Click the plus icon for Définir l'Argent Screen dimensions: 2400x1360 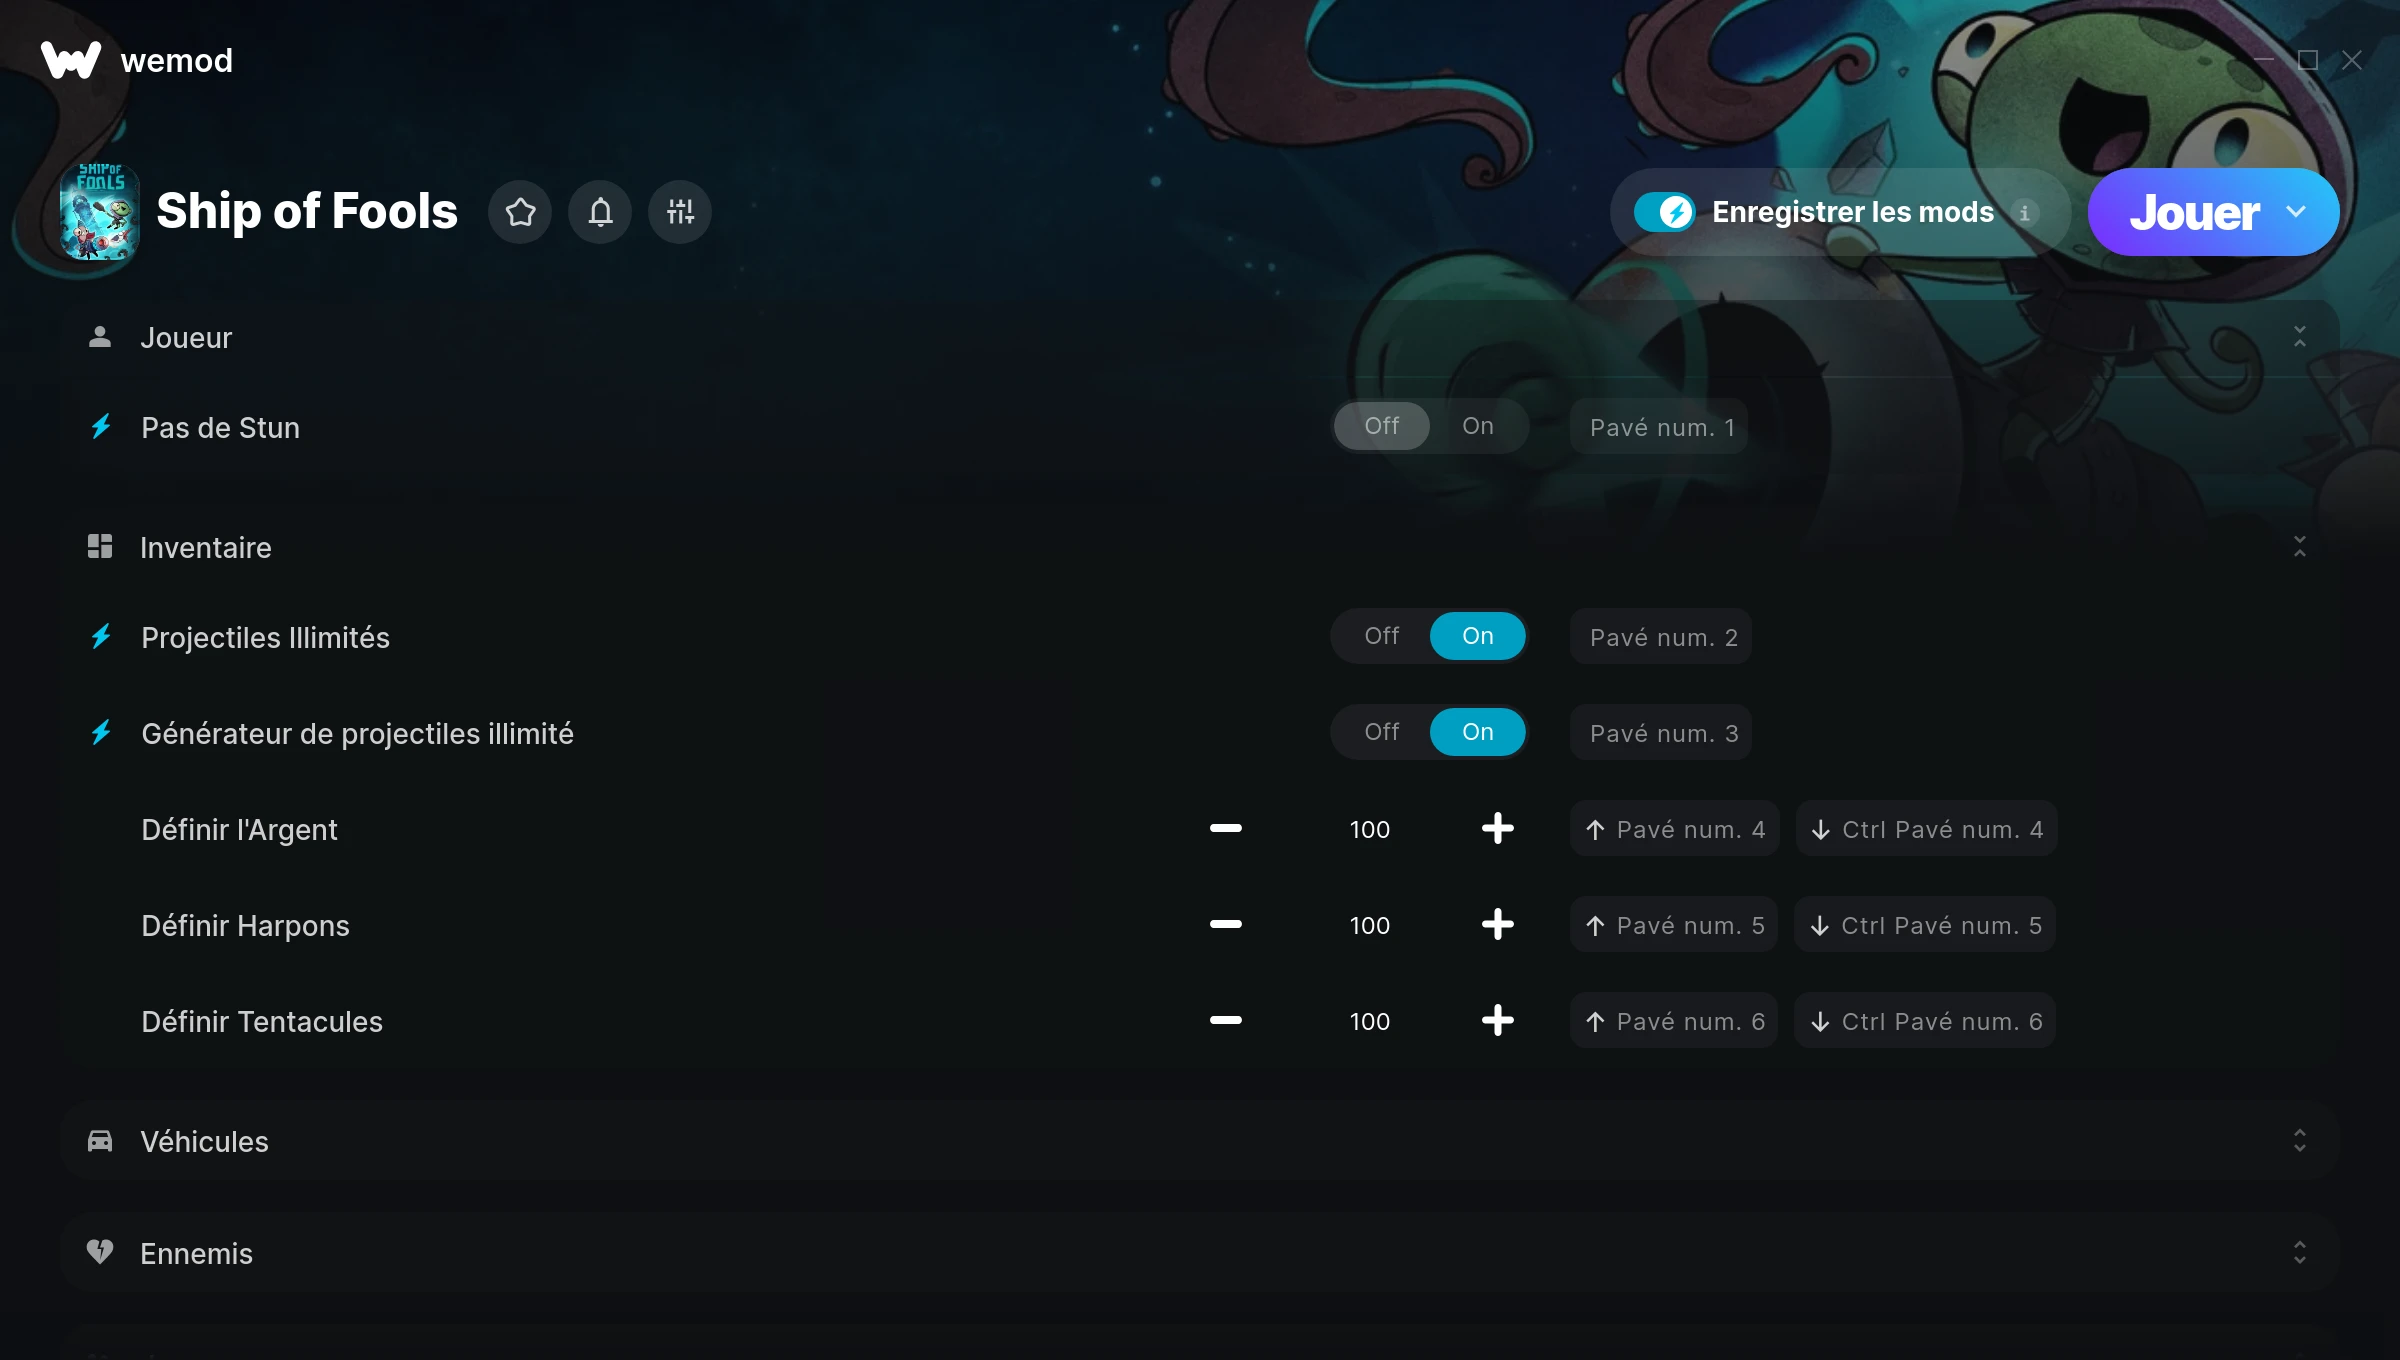pyautogui.click(x=1497, y=828)
